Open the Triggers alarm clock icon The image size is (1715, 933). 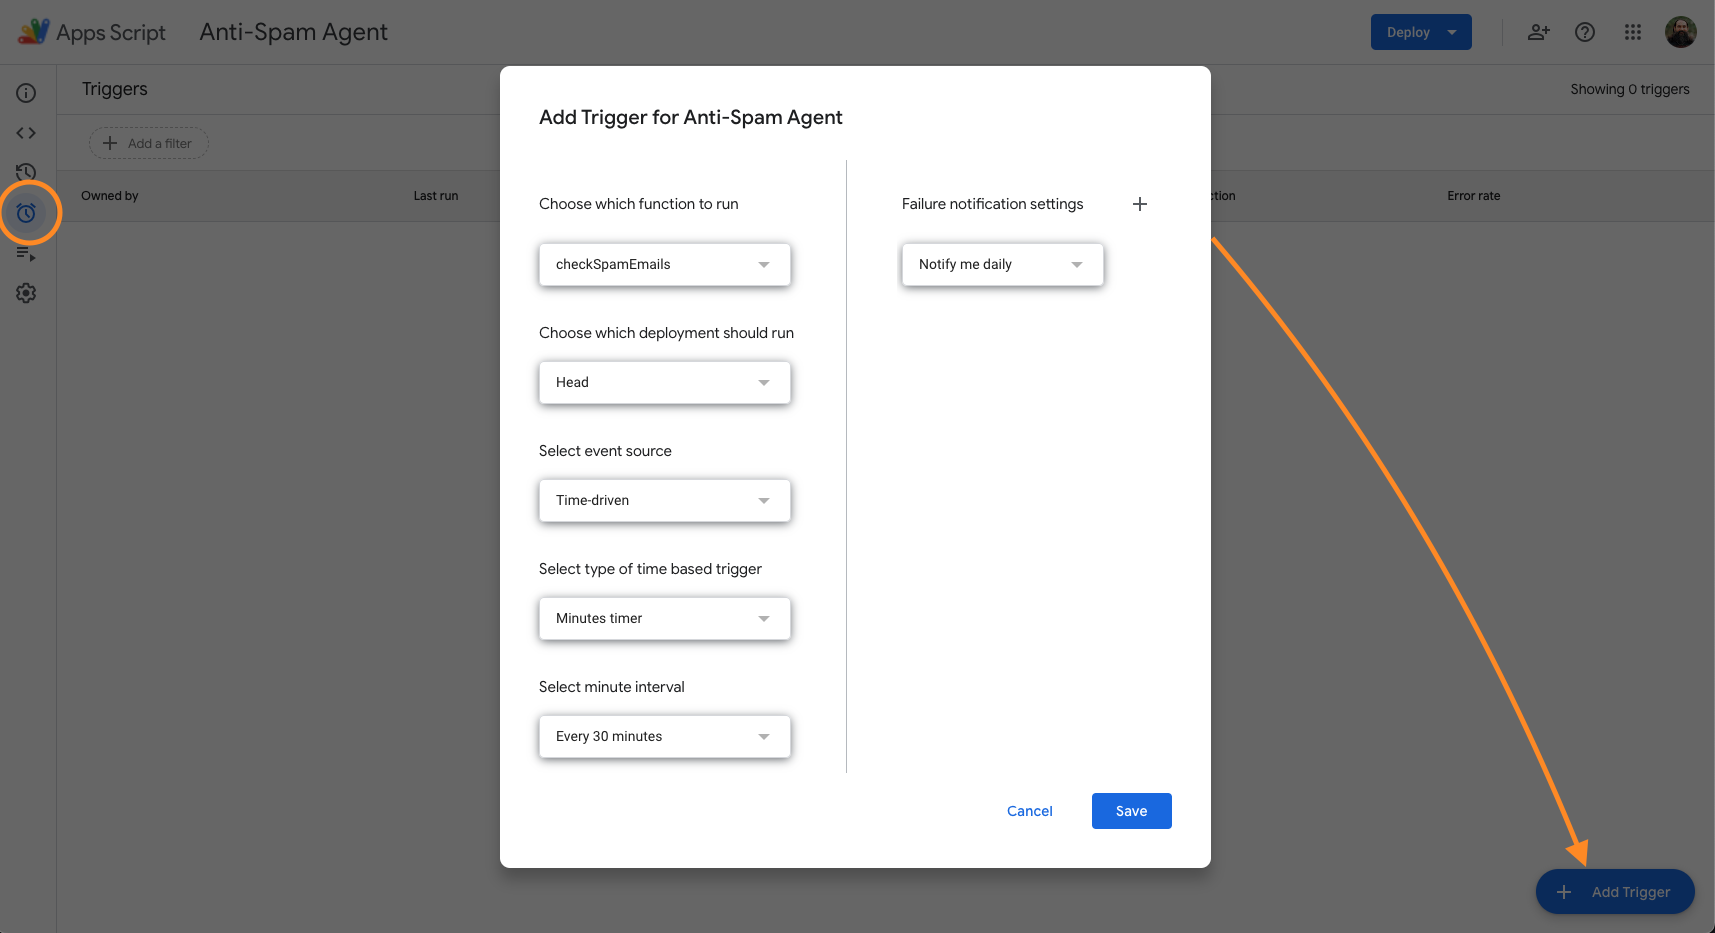click(26, 213)
